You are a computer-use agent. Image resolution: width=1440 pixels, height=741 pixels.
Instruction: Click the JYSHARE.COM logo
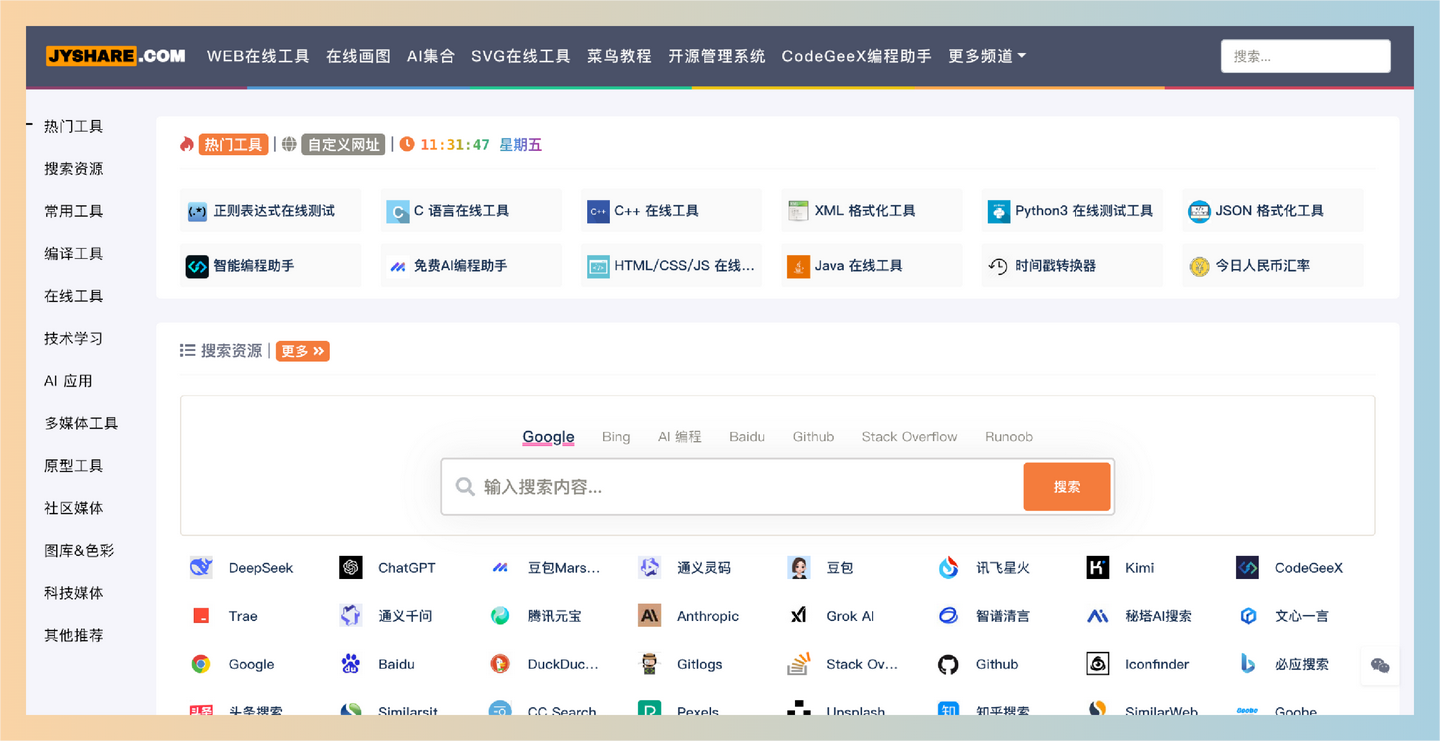click(116, 56)
